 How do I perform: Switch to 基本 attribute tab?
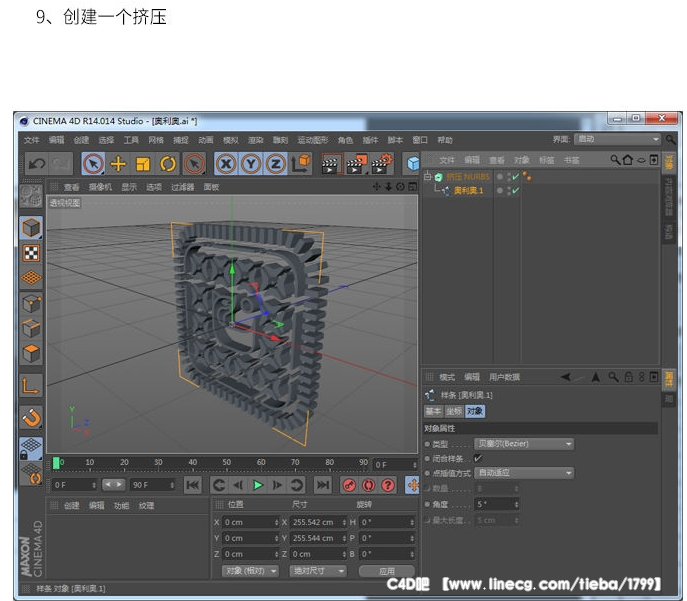pos(433,411)
